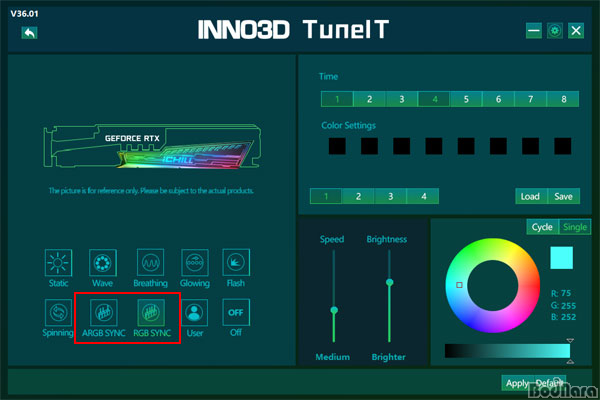Click the V36.01 version label
This screenshot has height=400, width=600.
(x=24, y=14)
